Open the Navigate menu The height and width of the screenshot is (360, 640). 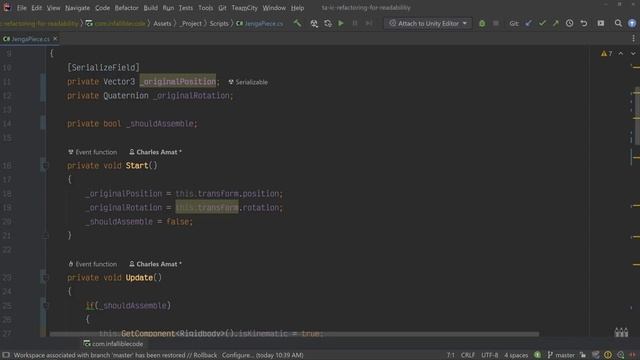(x=77, y=8)
